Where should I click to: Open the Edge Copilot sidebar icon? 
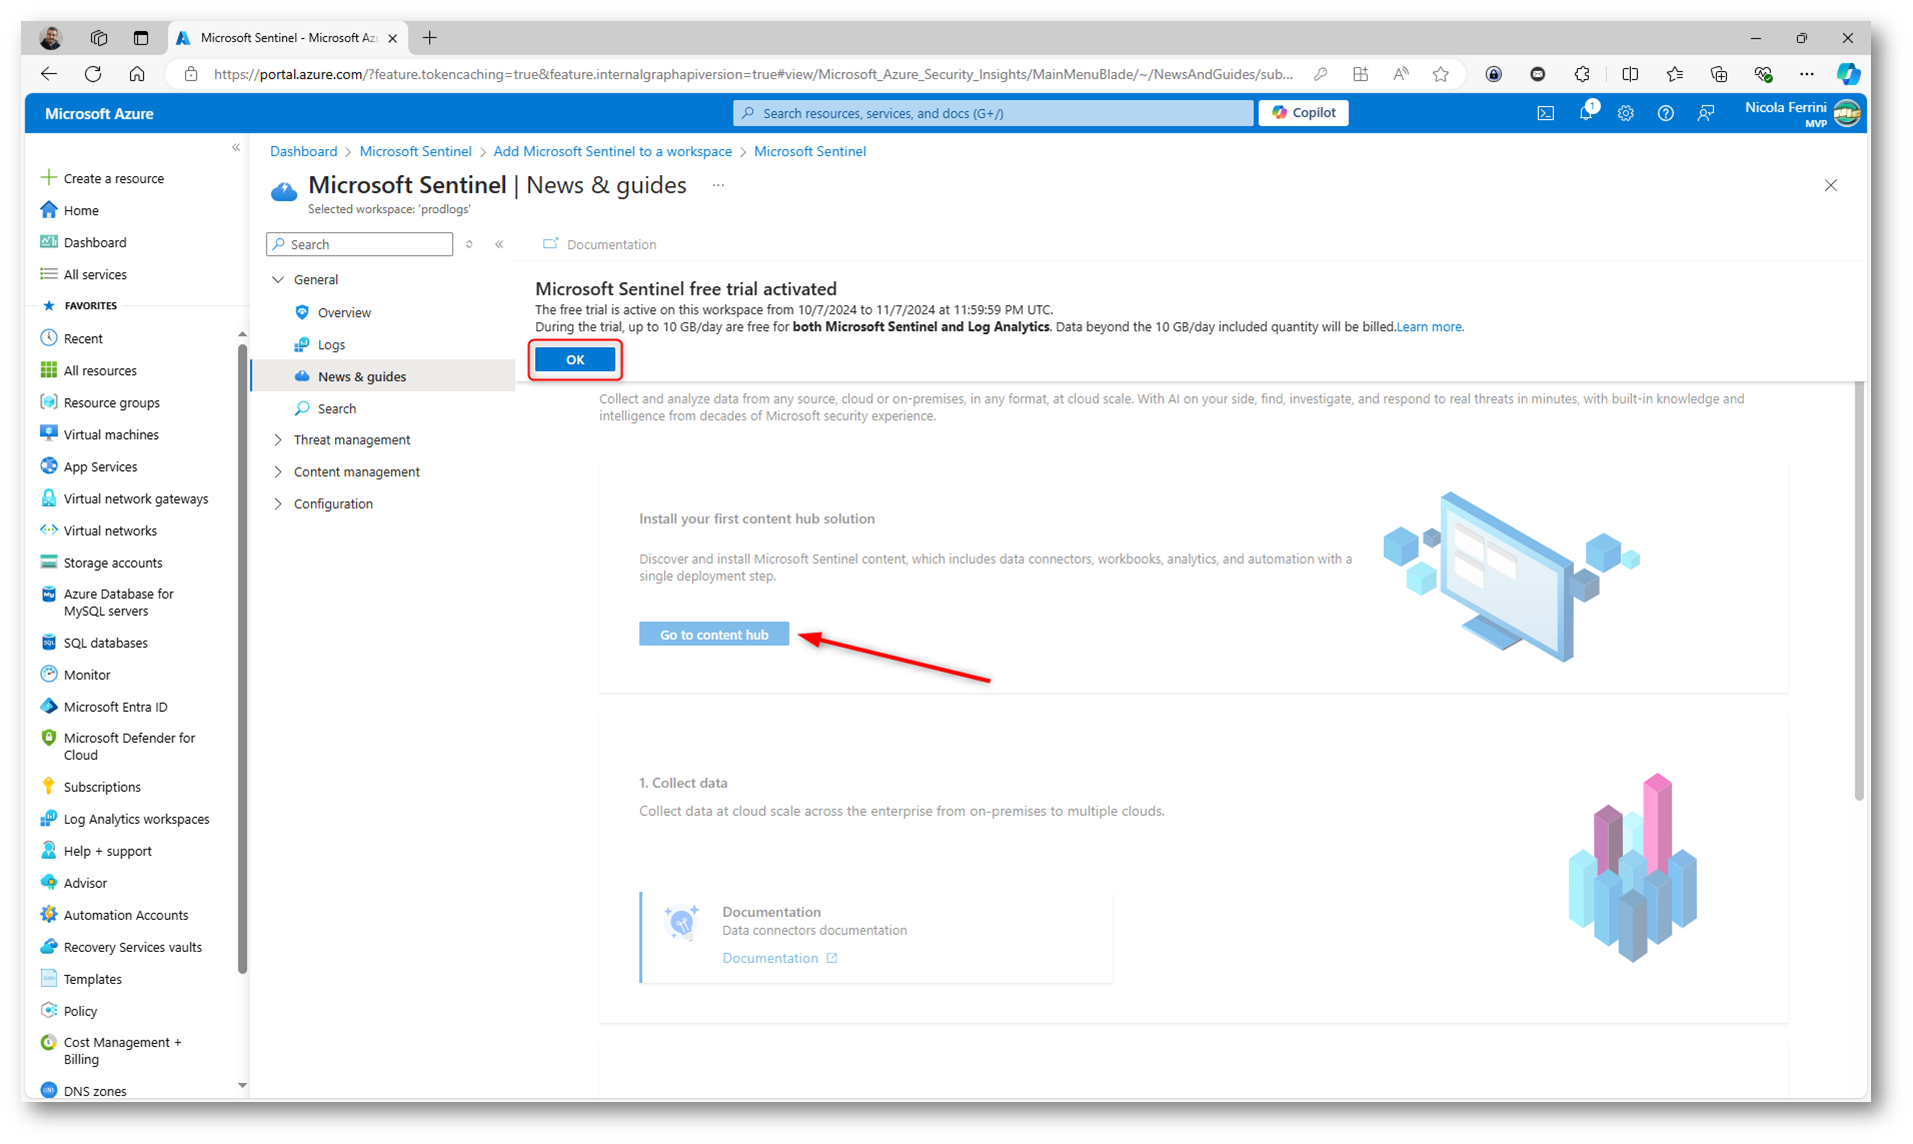click(x=1848, y=74)
